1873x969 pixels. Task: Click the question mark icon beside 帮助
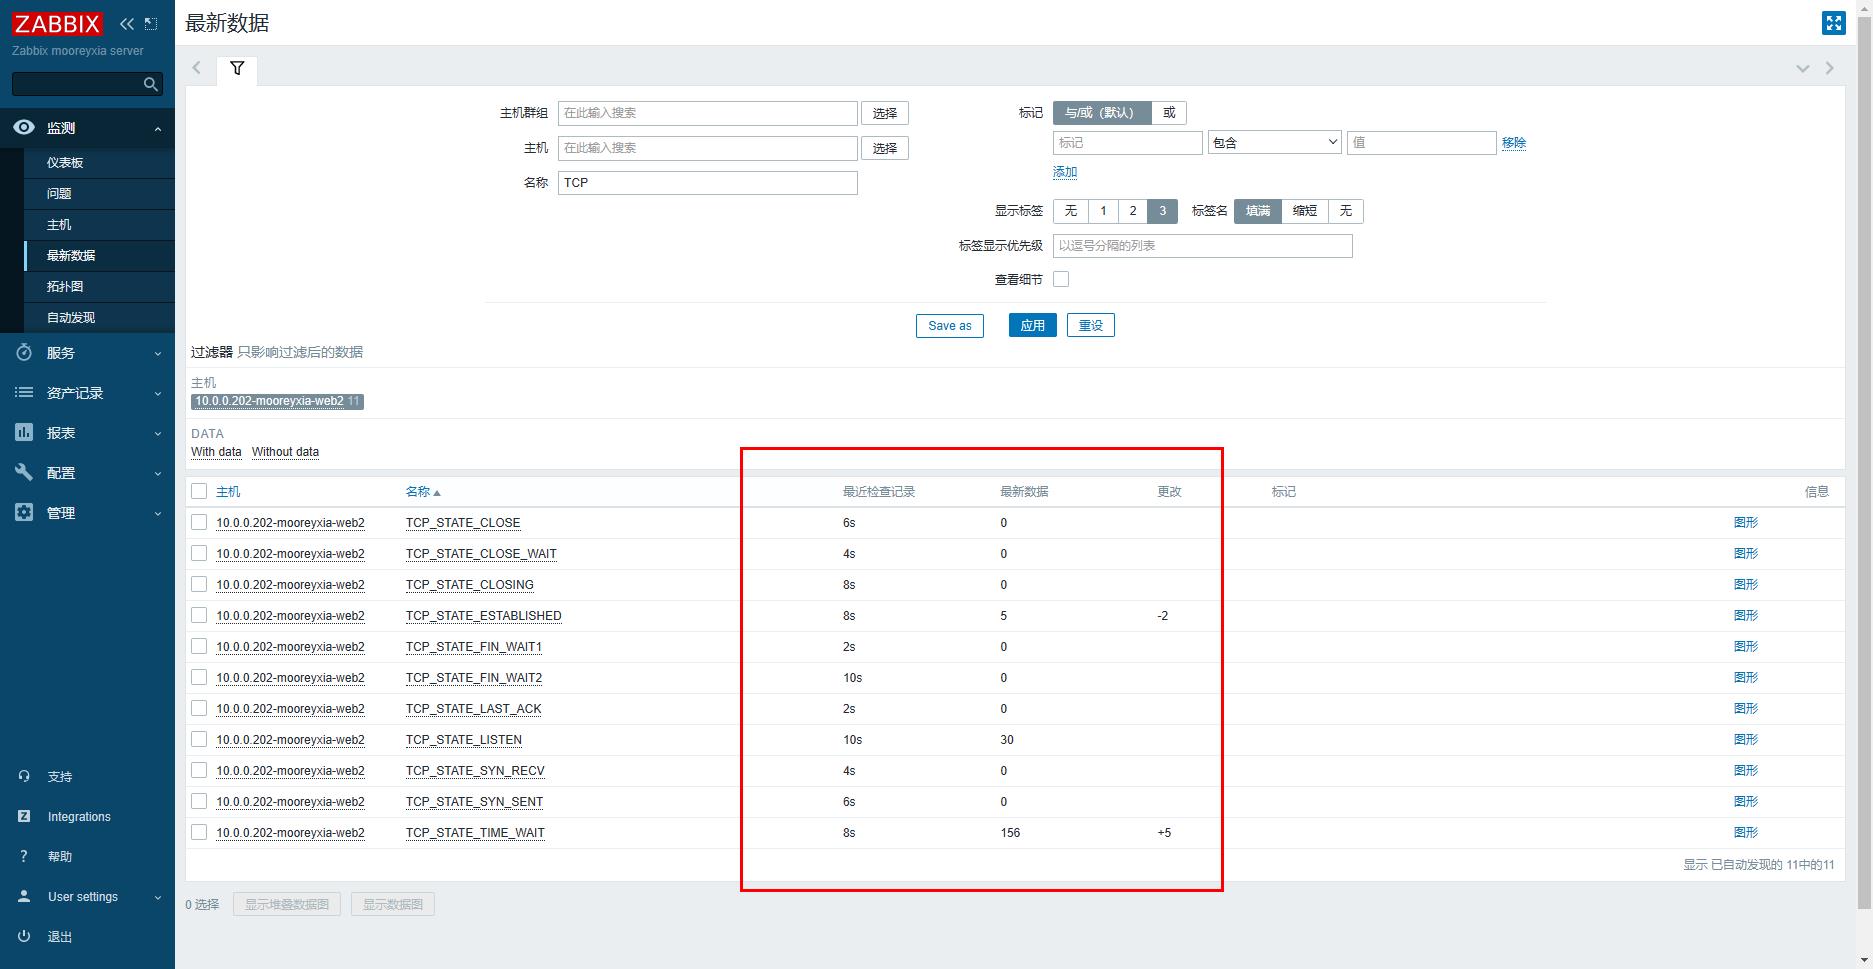point(24,856)
